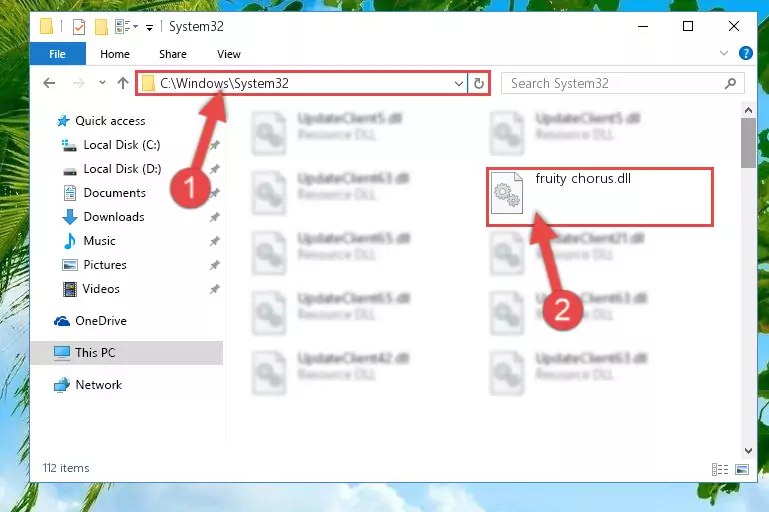Open Videos in the sidebar
The width and height of the screenshot is (769, 512).
(101, 289)
